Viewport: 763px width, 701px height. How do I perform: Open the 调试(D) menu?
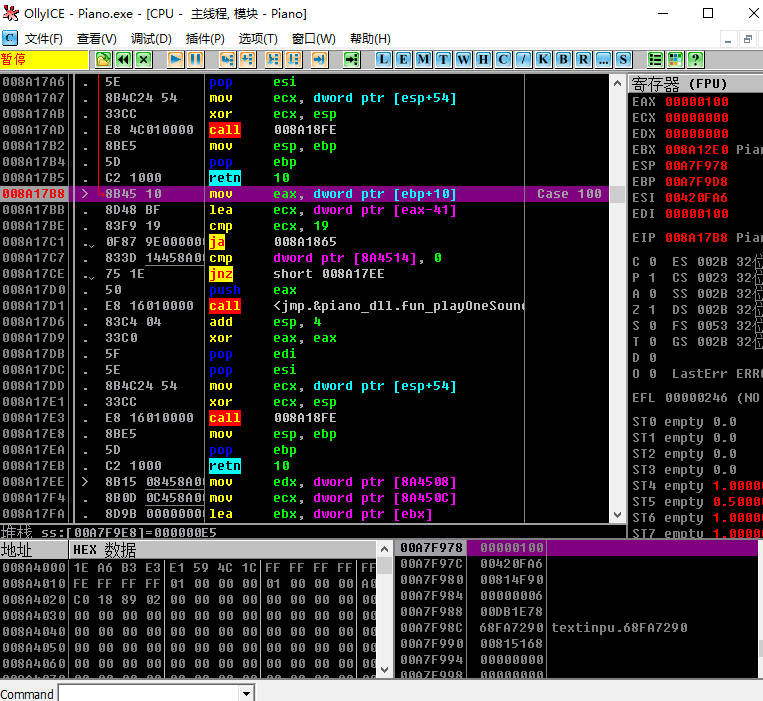click(x=151, y=38)
